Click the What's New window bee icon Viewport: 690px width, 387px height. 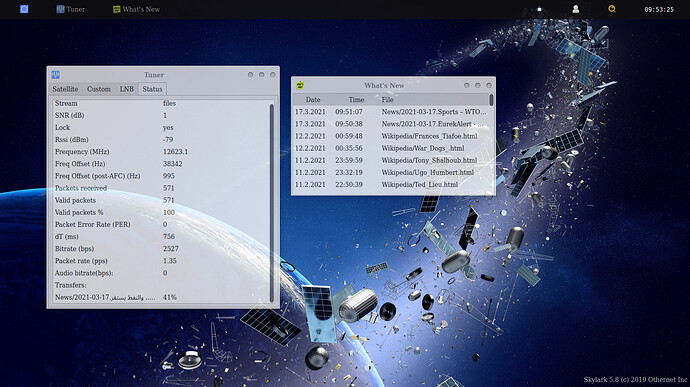click(300, 85)
